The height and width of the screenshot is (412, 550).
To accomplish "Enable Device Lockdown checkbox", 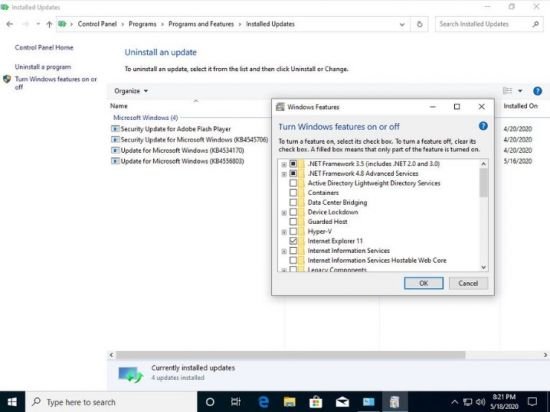I will pyautogui.click(x=293, y=212).
